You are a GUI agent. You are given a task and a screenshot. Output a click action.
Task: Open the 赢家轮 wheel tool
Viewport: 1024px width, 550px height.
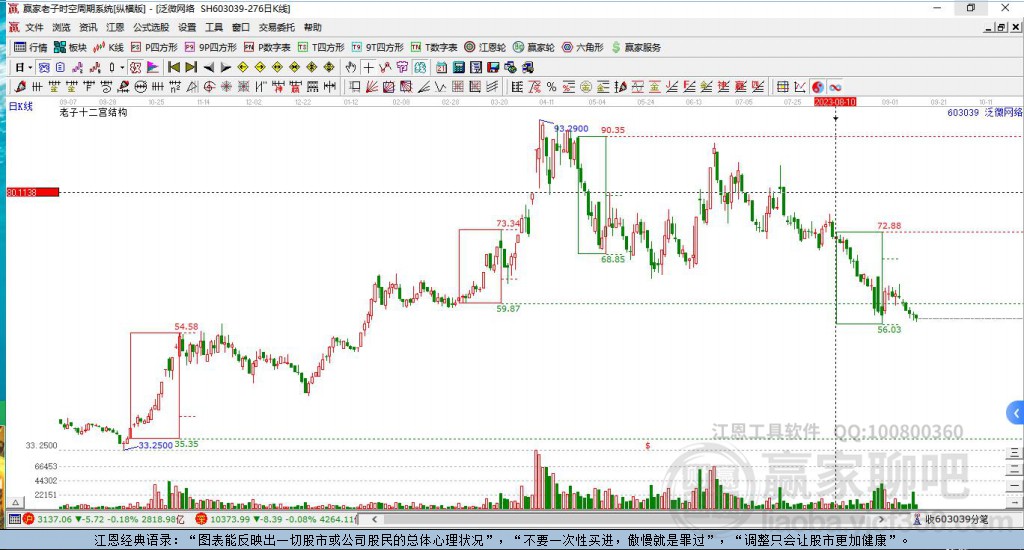click(x=534, y=47)
